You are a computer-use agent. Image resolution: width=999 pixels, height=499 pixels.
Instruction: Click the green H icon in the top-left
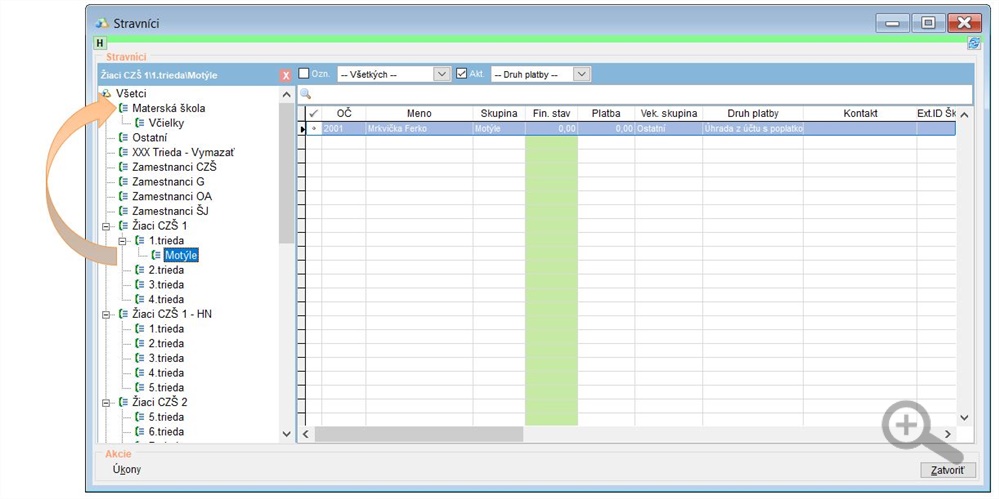100,43
